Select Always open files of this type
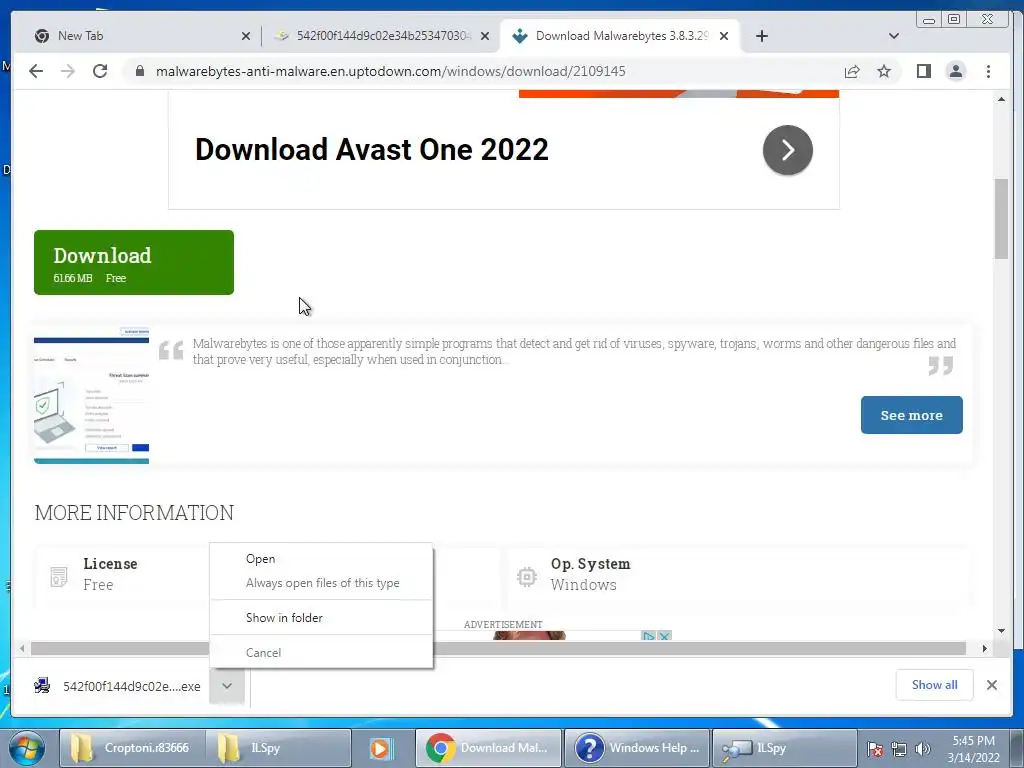 pyautogui.click(x=321, y=583)
